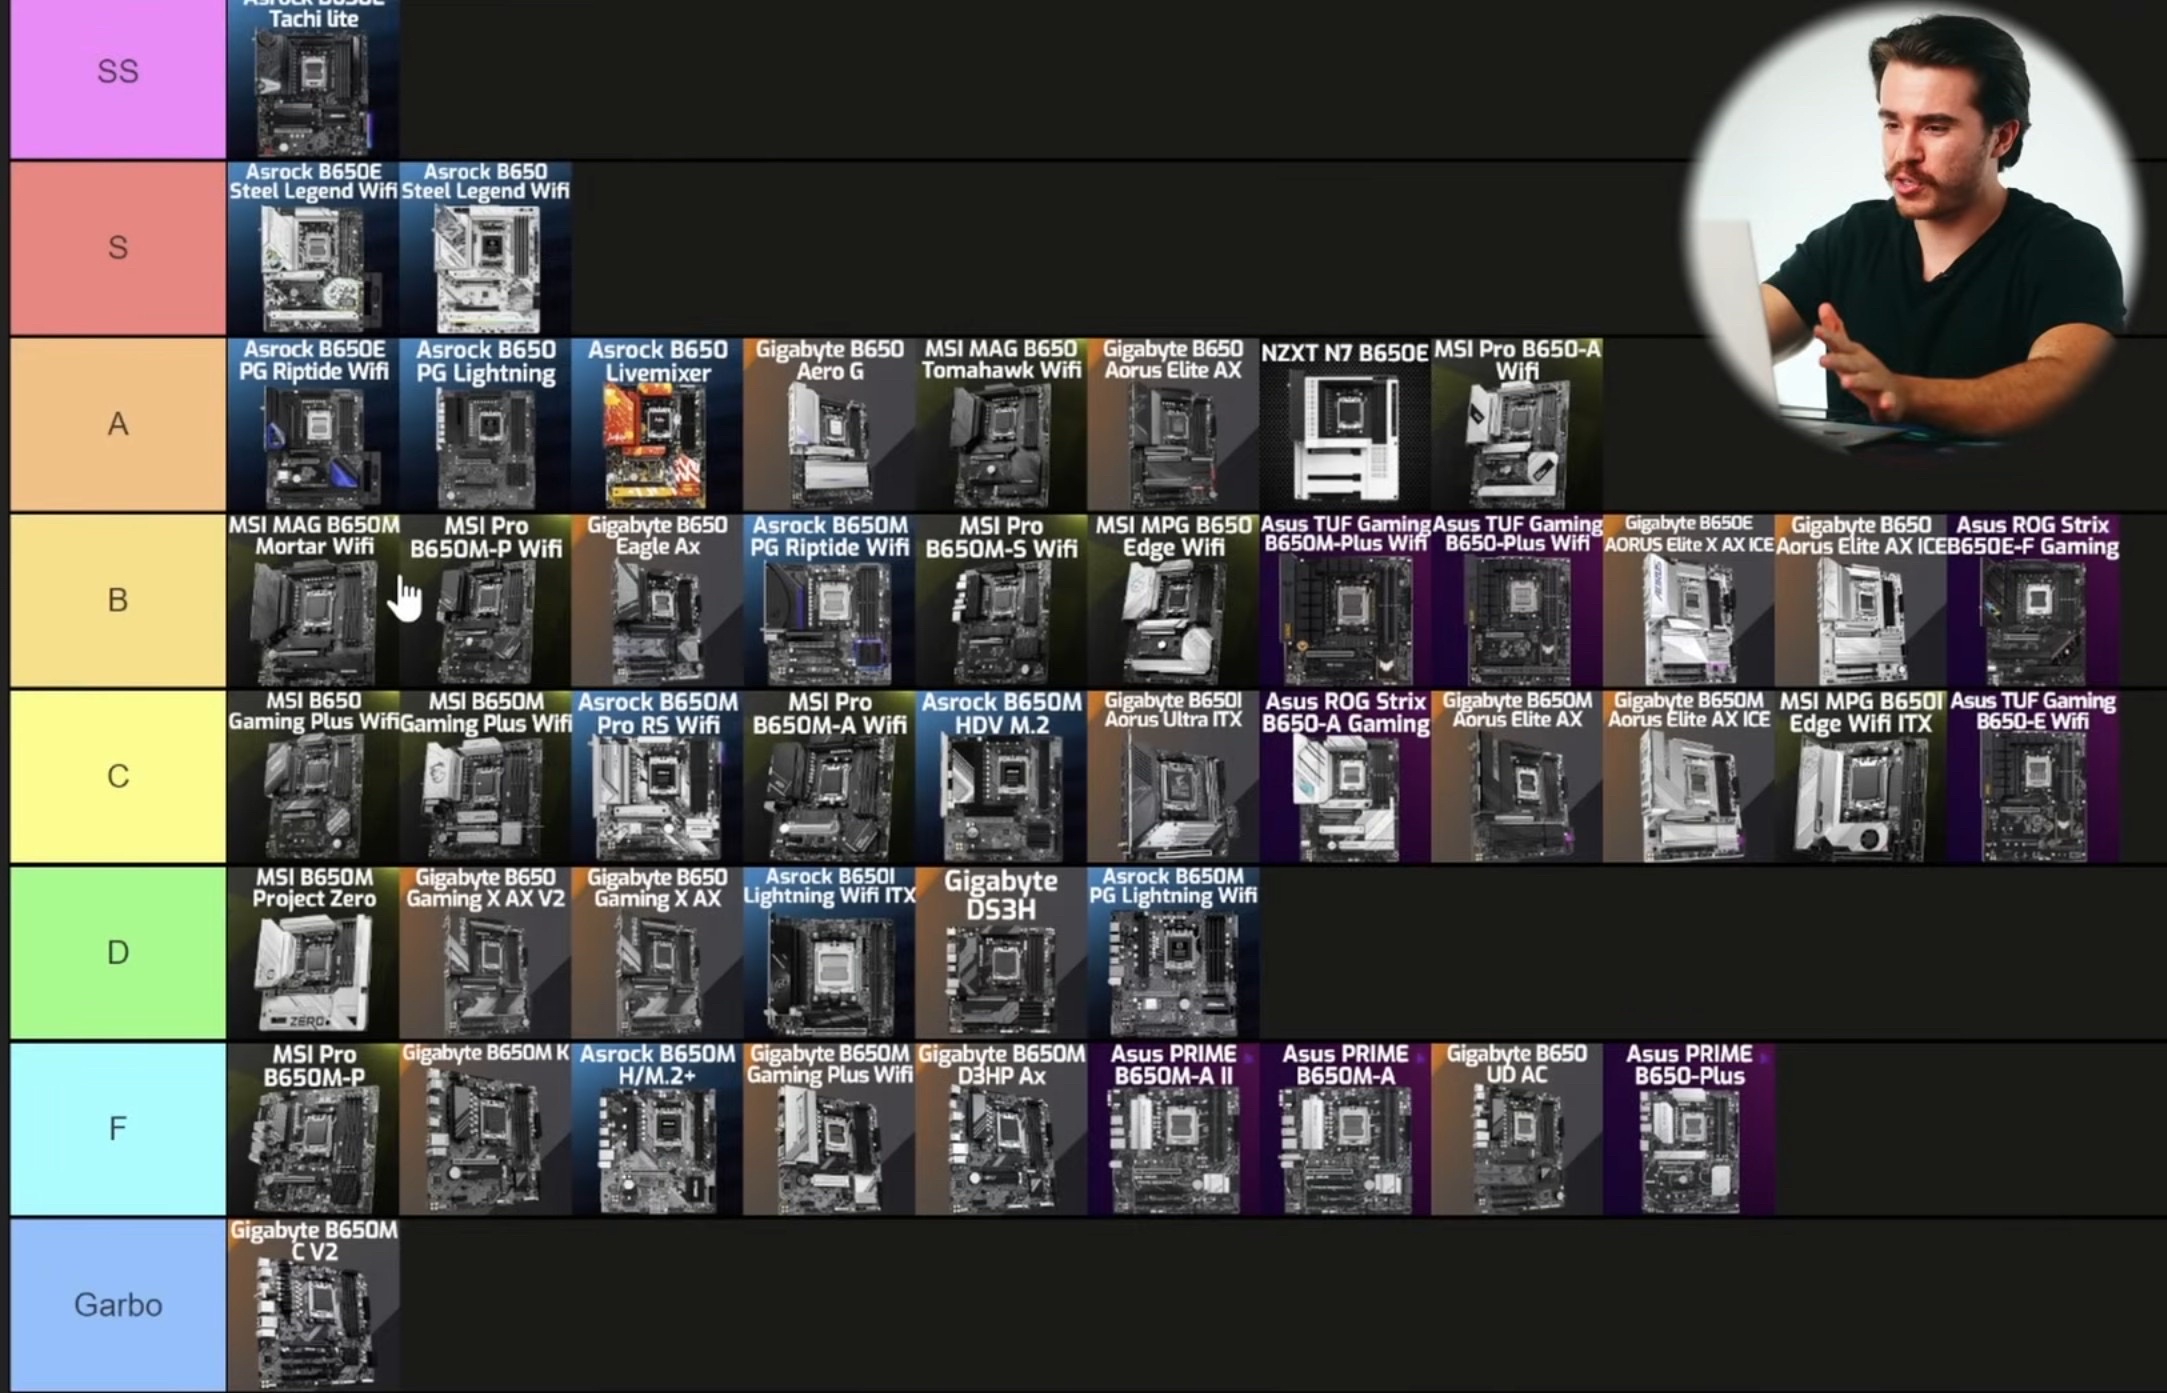Select Gigabyte B650E AORUS Elite X AX ICE tile
Screen dimensions: 2167x1393
1689,600
